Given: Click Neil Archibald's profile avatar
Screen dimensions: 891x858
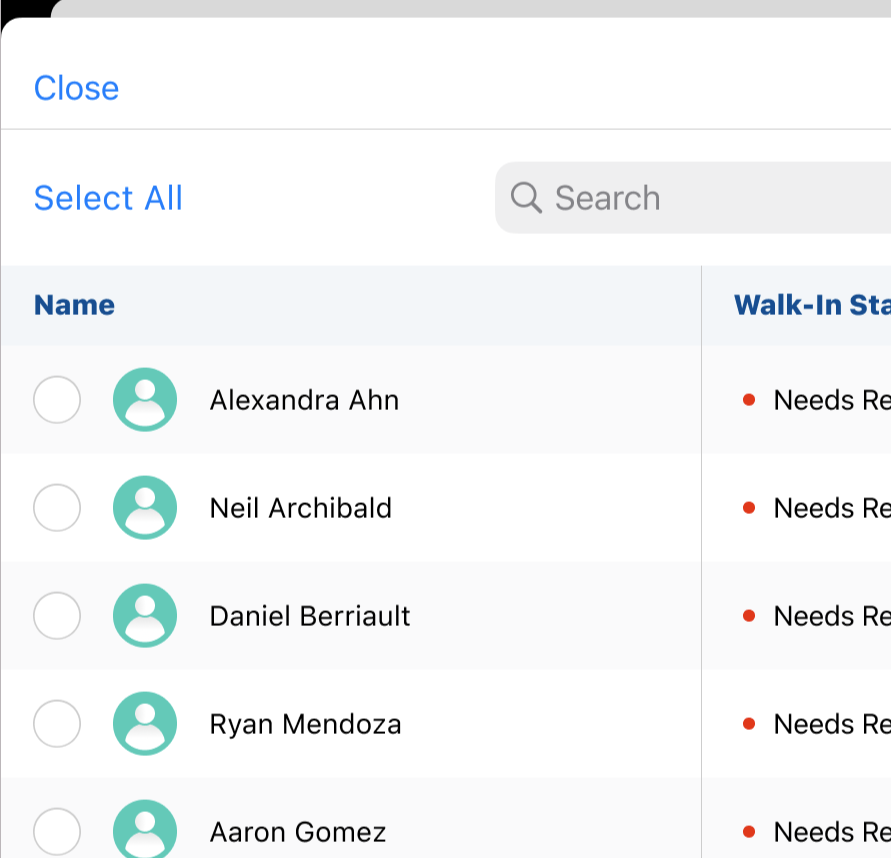Looking at the screenshot, I should pos(145,508).
